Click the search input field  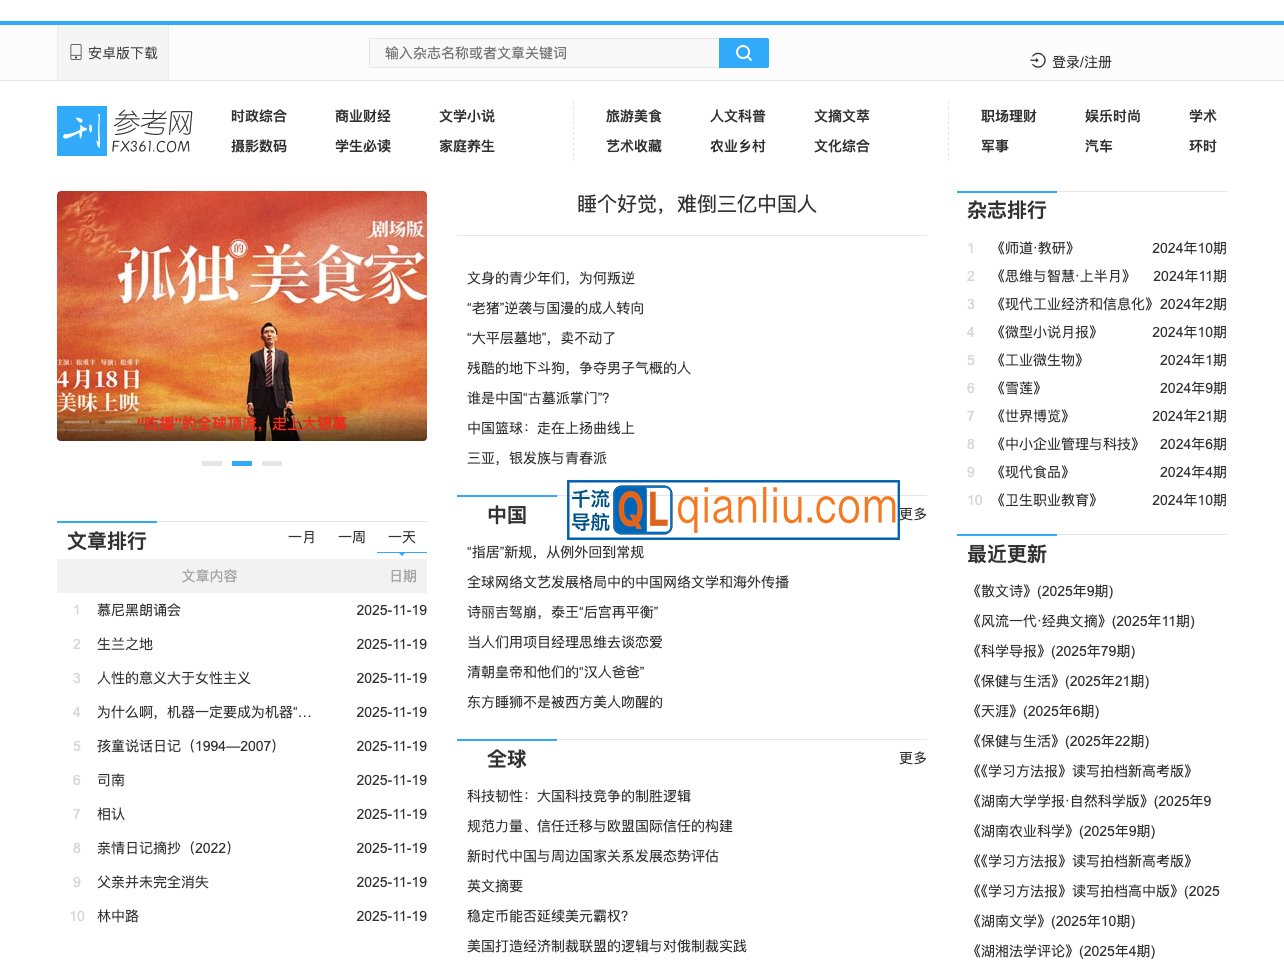[x=545, y=52]
